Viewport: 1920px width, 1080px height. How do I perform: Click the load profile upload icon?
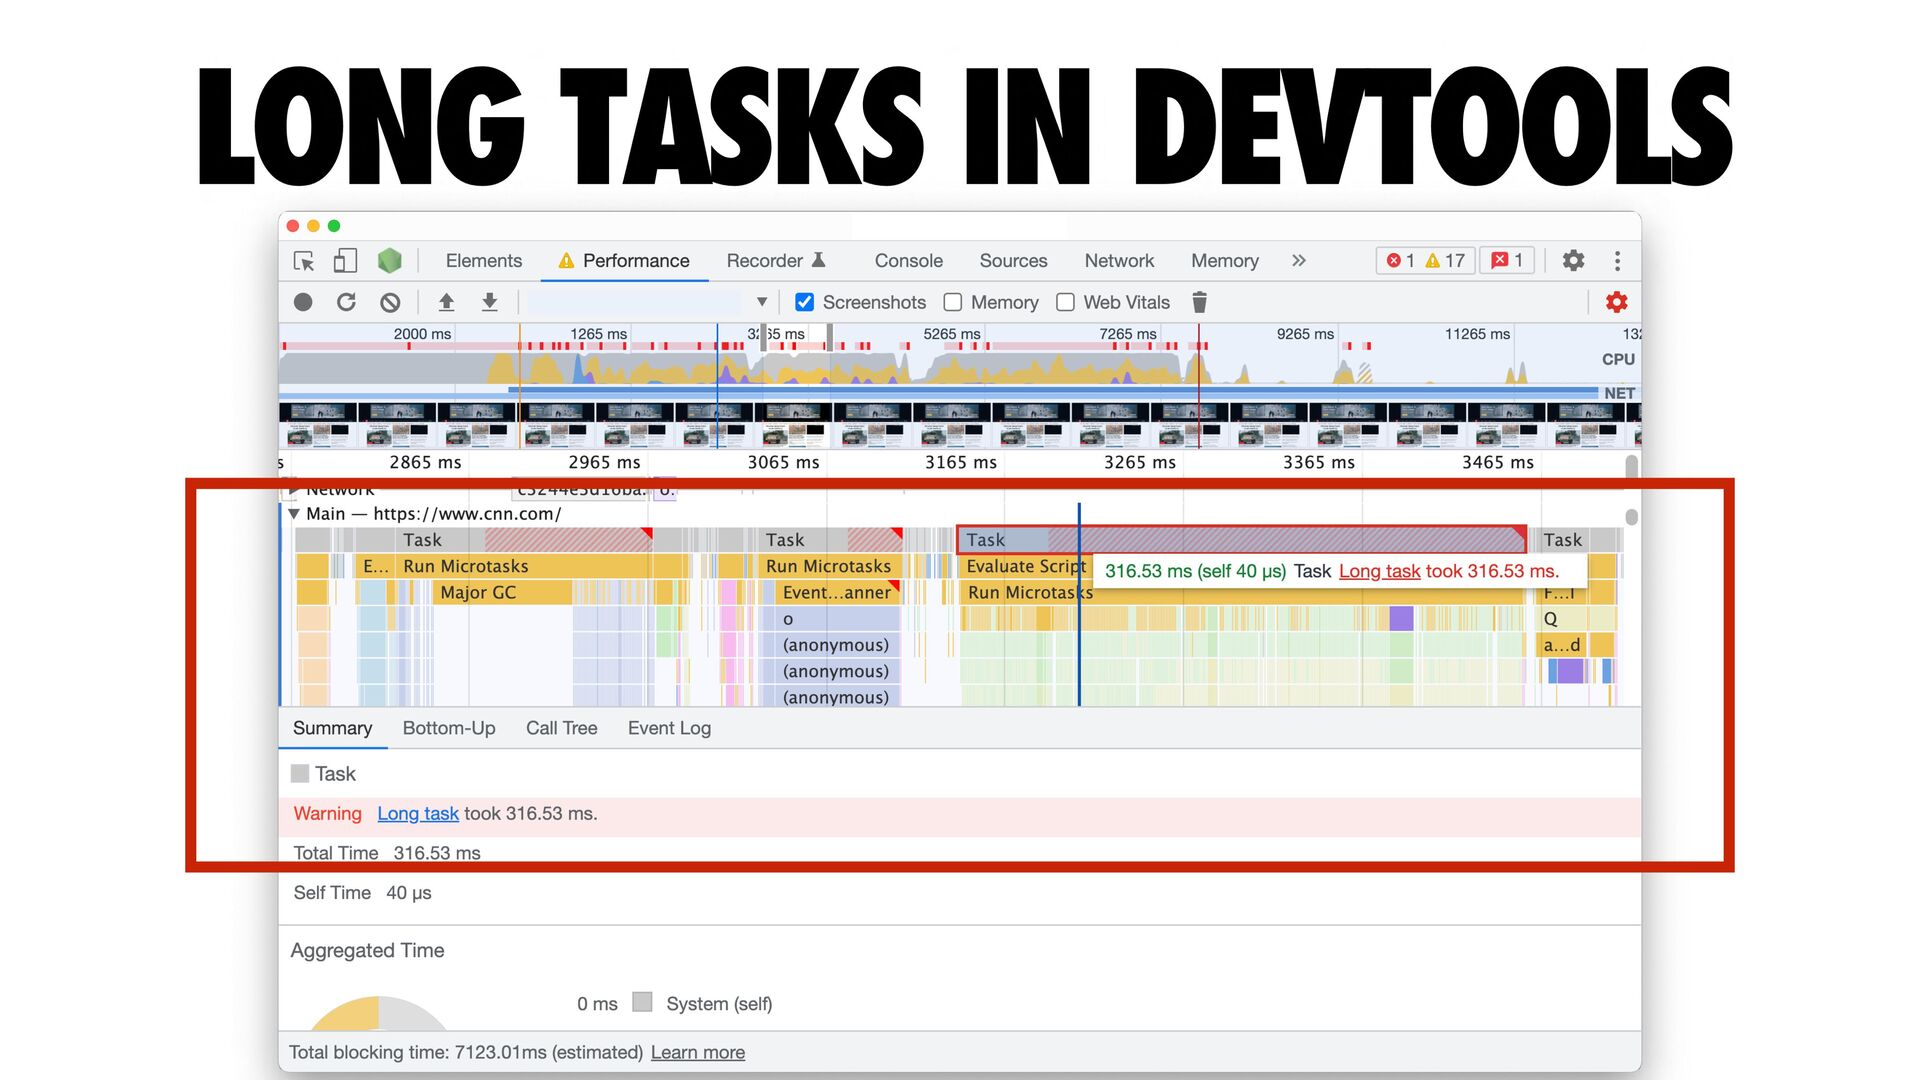click(446, 302)
